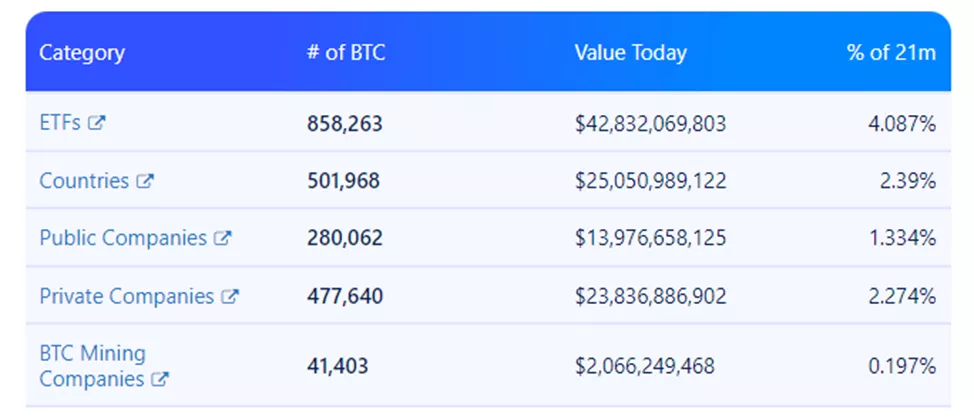Click the $2,066,249,468 mining companies value

tap(644, 366)
